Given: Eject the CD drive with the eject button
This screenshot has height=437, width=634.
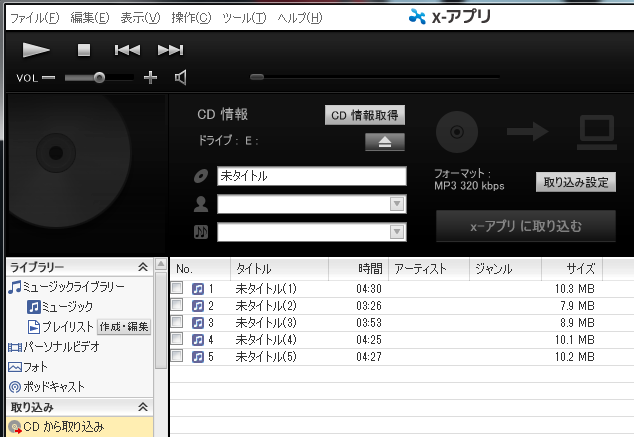Looking at the screenshot, I should 385,142.
